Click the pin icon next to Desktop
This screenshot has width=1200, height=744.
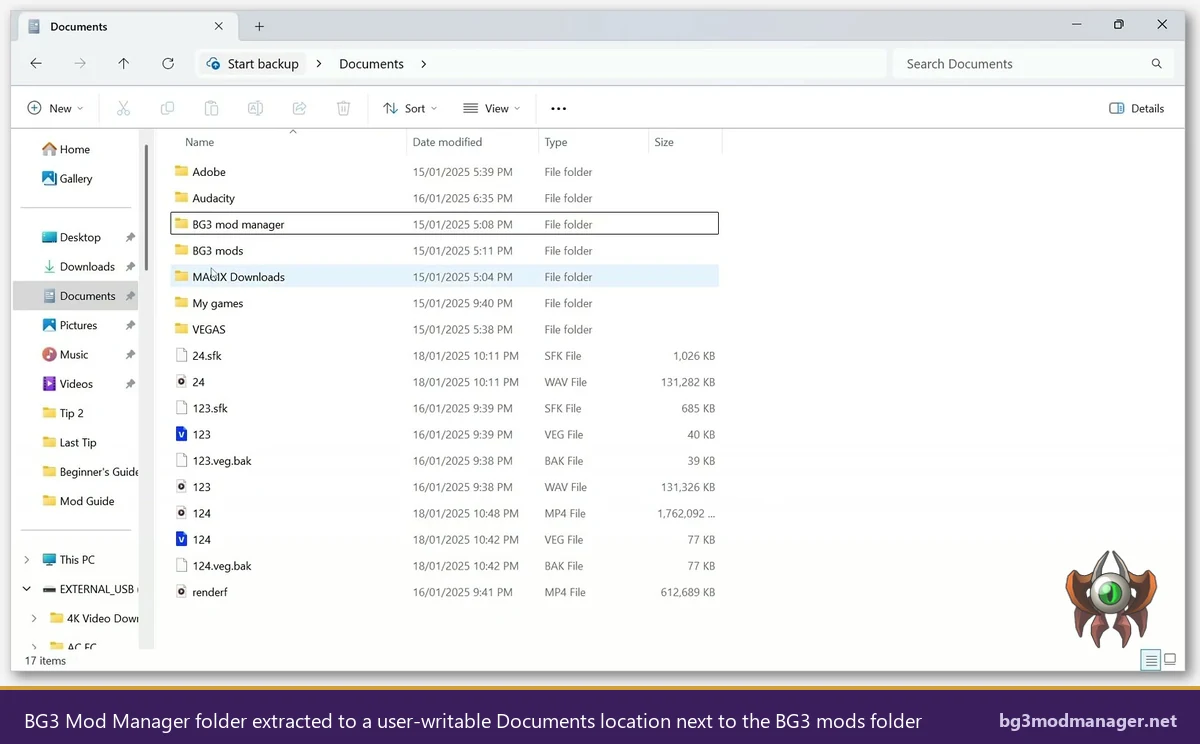130,237
